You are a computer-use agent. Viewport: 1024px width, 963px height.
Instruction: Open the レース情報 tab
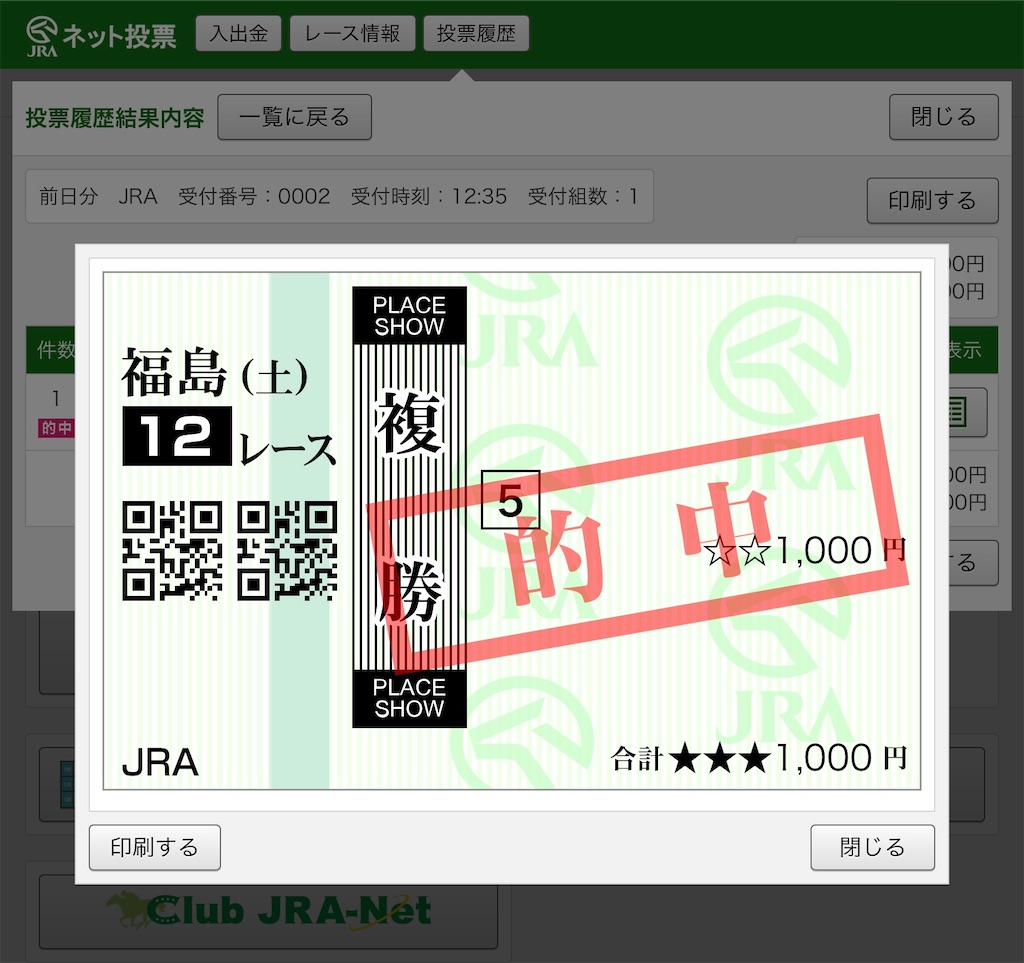(x=352, y=33)
